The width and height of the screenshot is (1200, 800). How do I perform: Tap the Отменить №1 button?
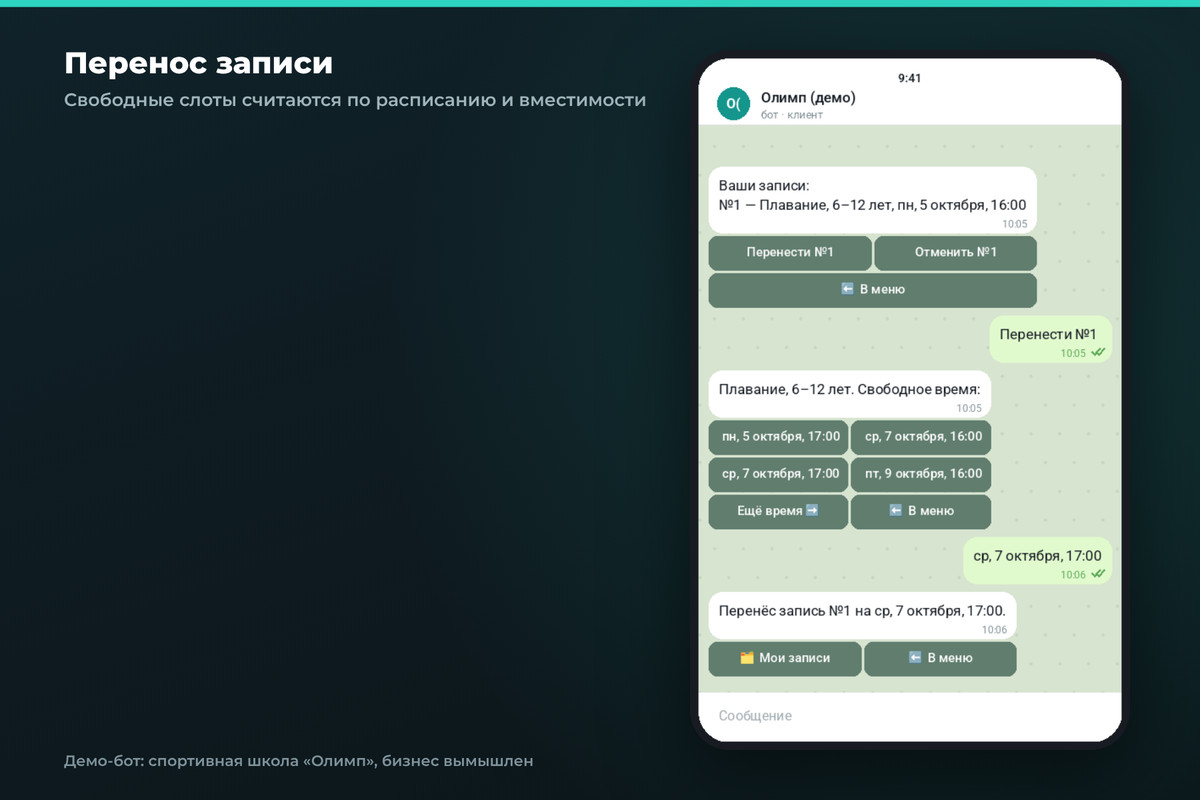[955, 253]
